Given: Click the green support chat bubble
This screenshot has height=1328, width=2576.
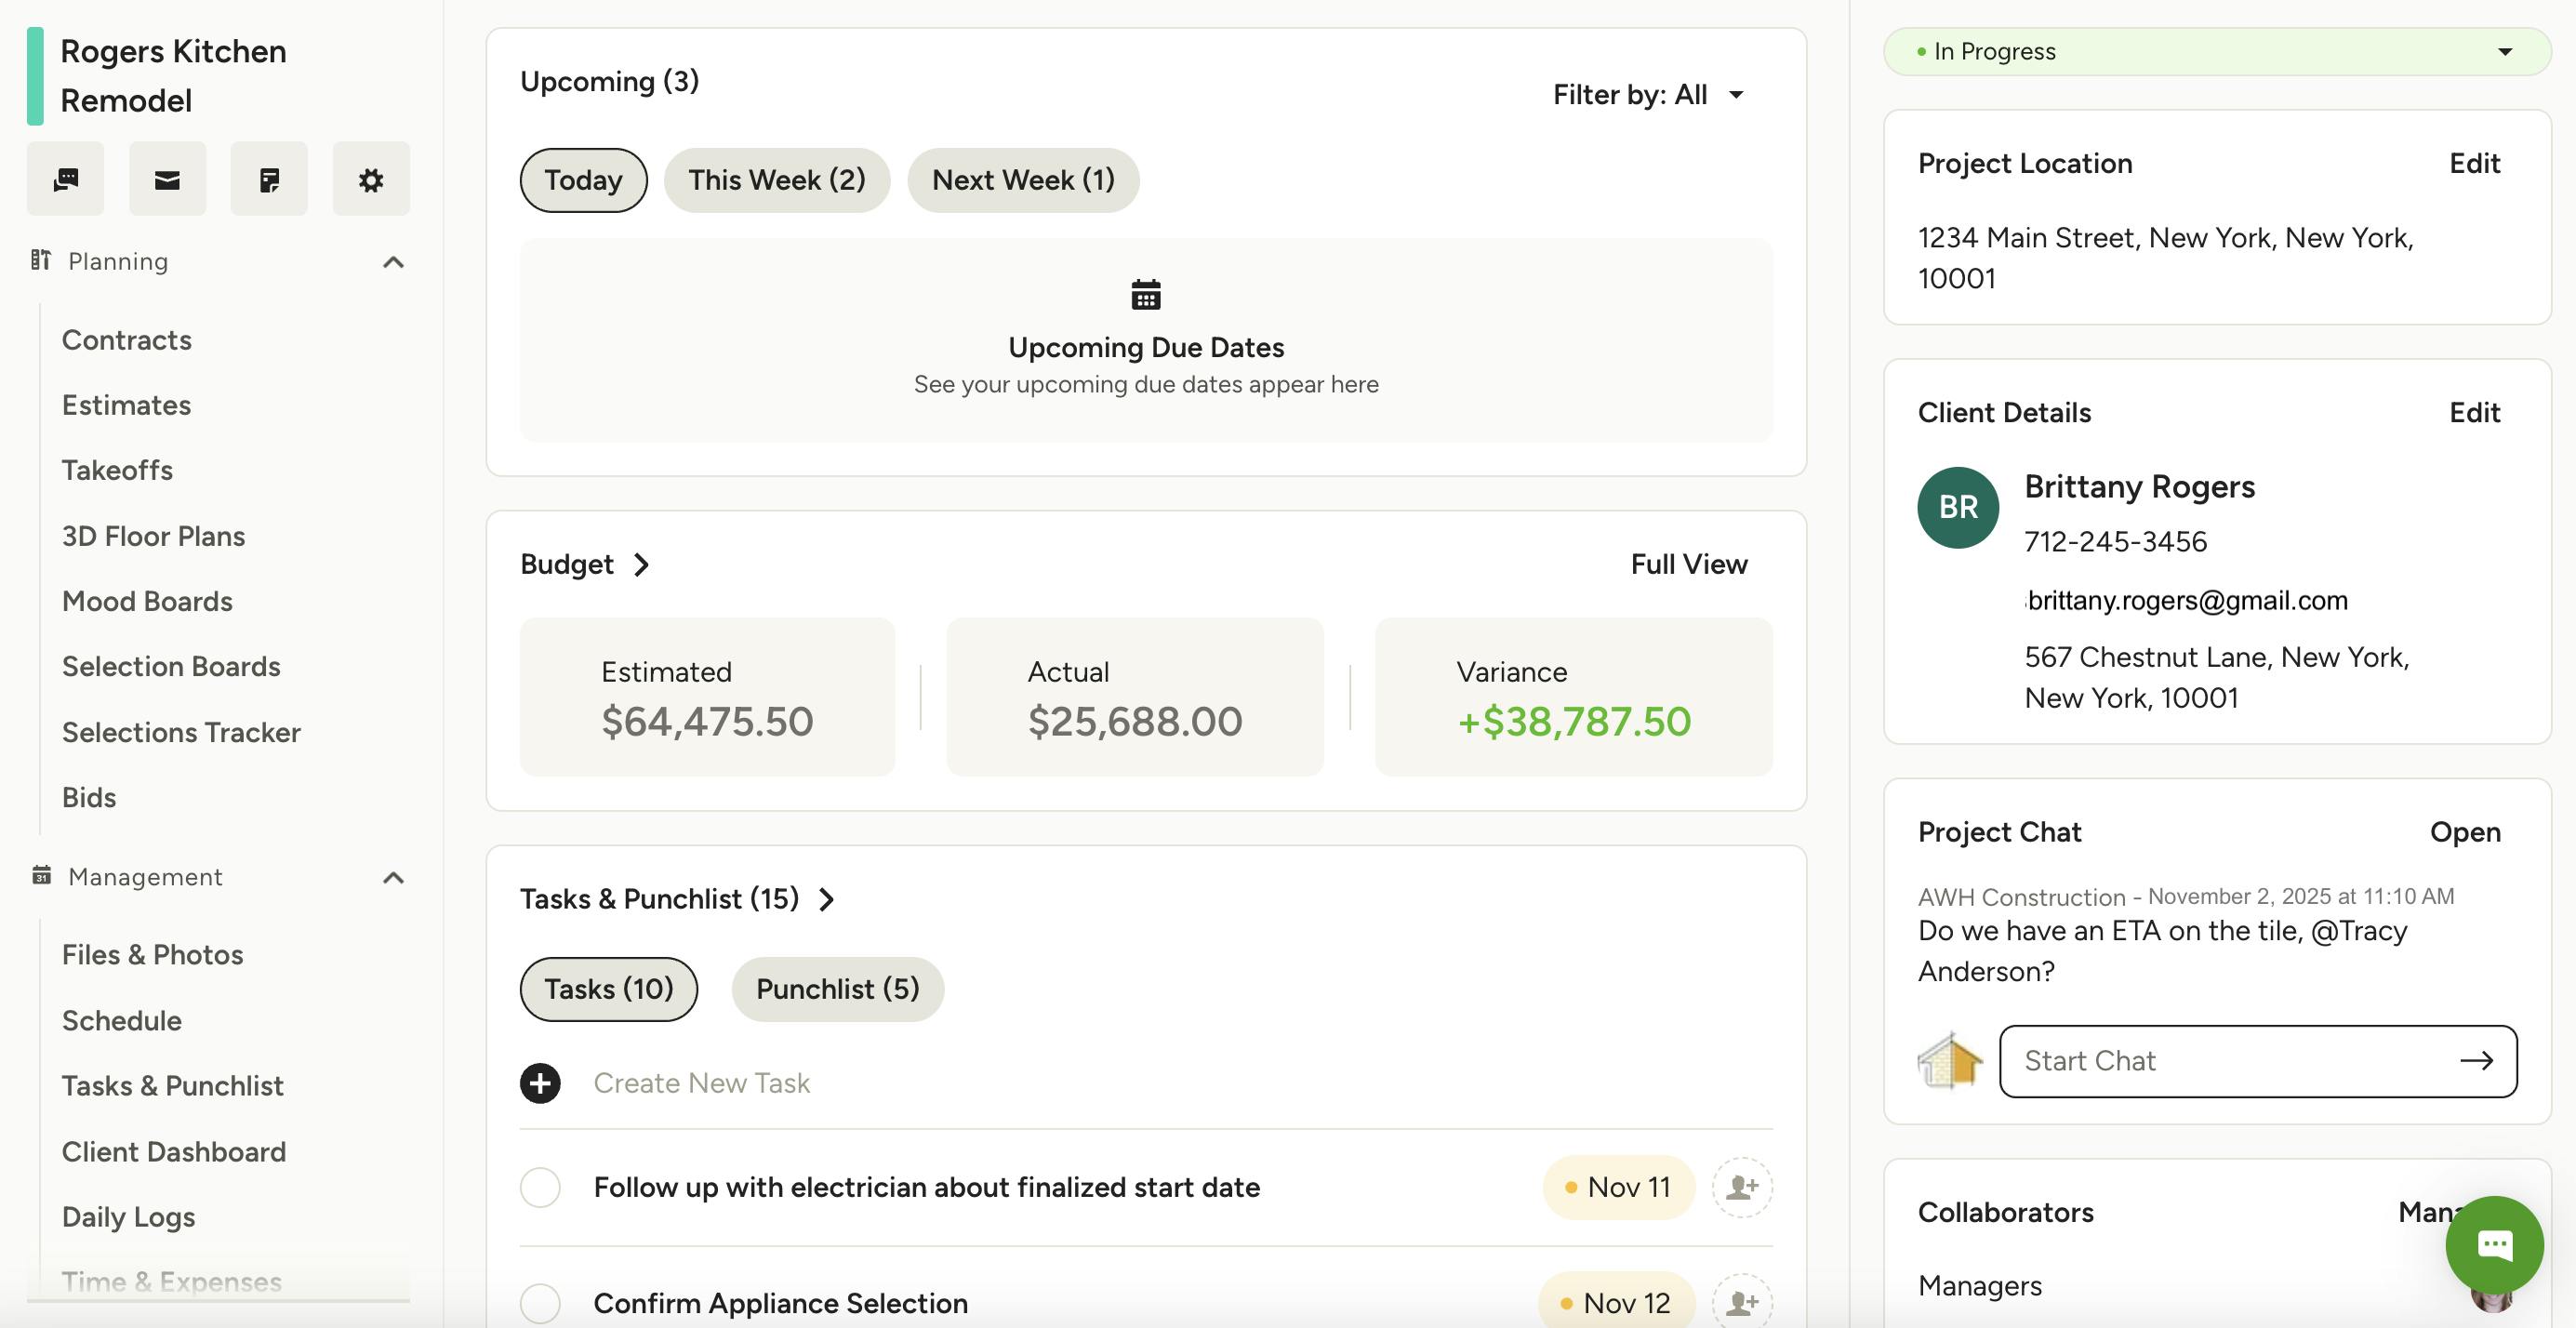Looking at the screenshot, I should coord(2494,1244).
